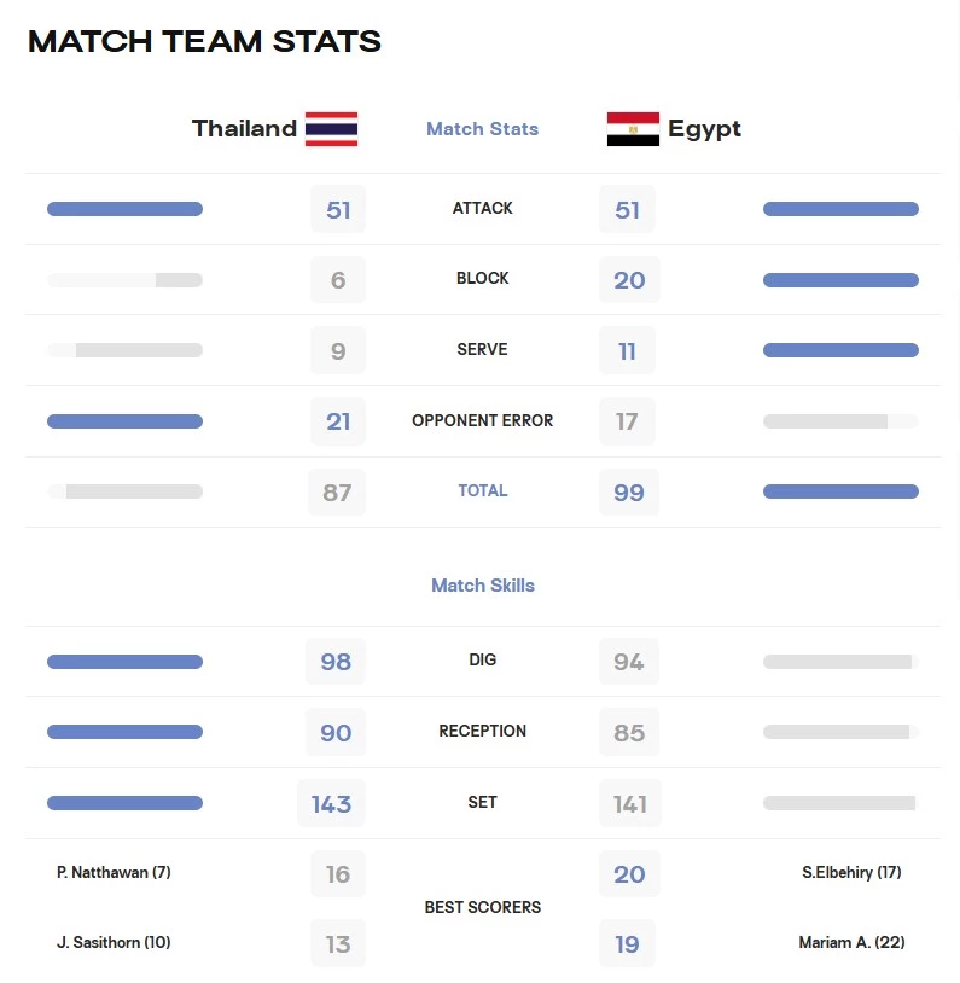Open P. Natthawan (7) player link
This screenshot has height=983, width=960.
113,872
